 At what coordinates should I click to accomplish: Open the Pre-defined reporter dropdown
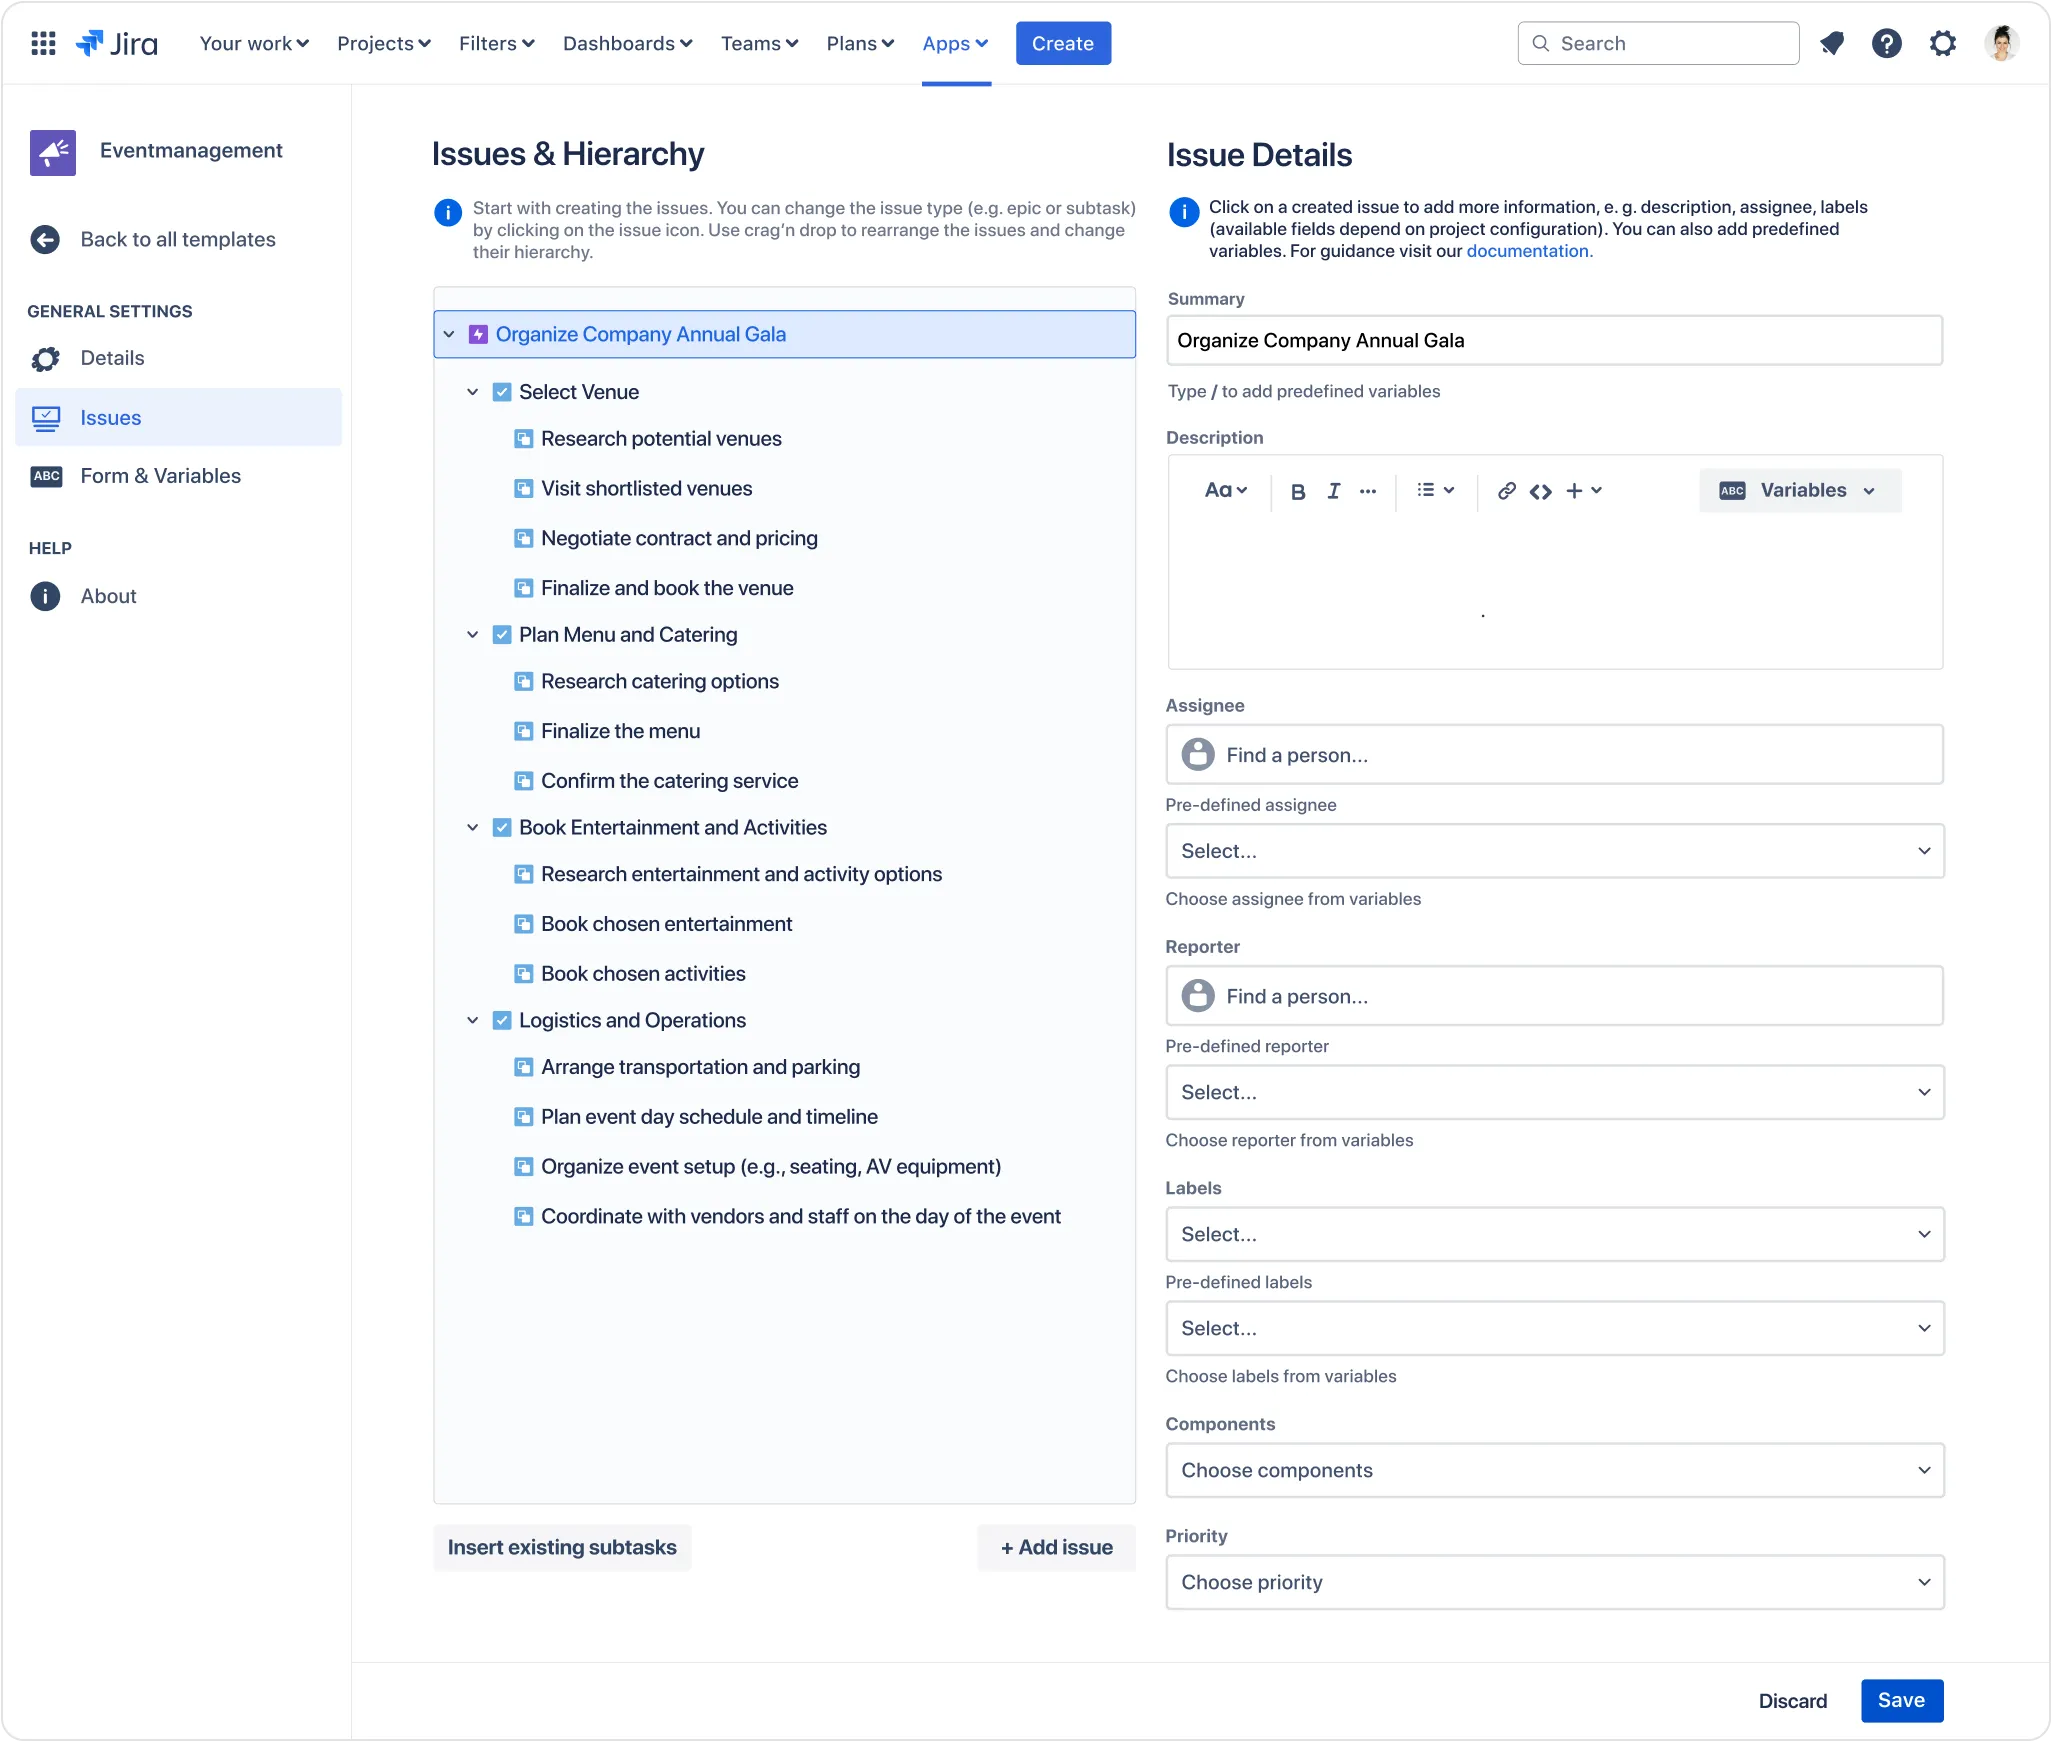coord(1555,1092)
